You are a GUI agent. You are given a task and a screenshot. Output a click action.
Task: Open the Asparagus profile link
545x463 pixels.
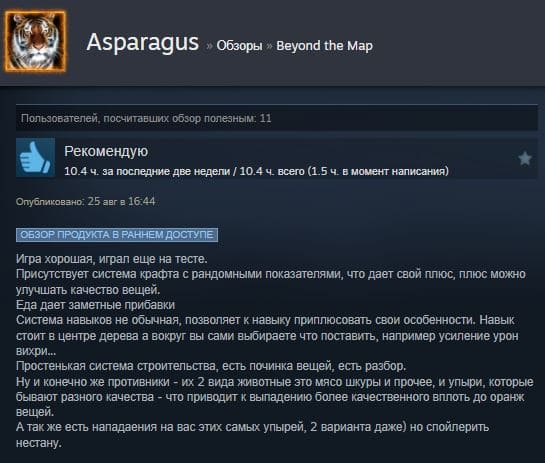click(143, 43)
